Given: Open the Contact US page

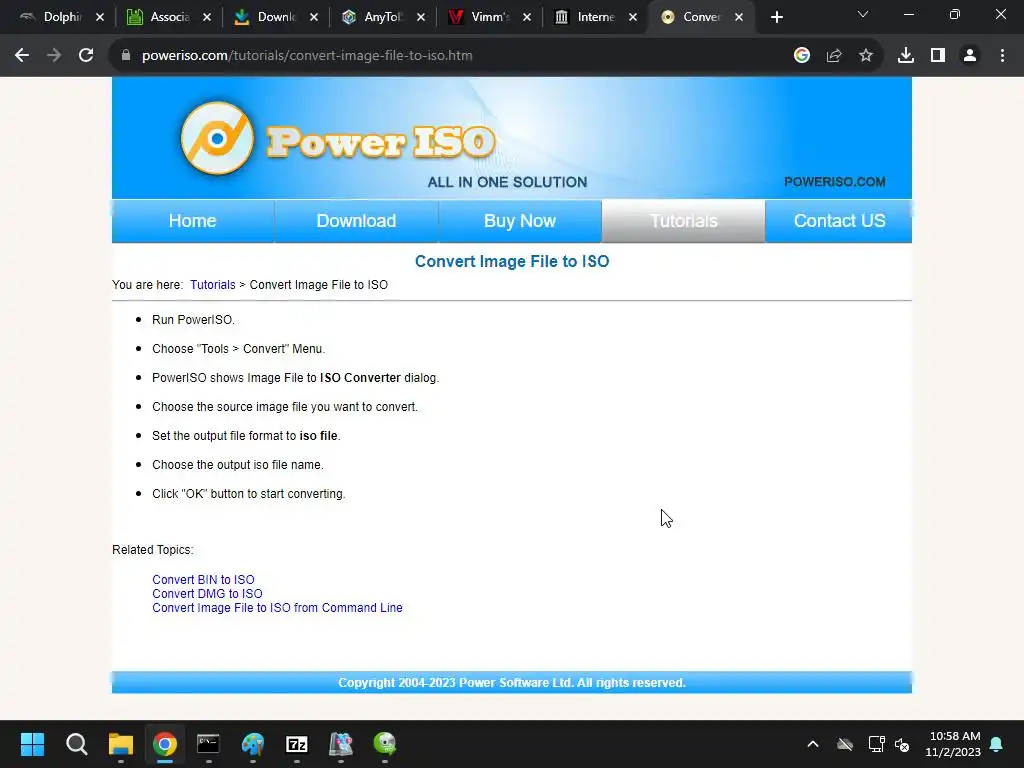Looking at the screenshot, I should click(839, 221).
